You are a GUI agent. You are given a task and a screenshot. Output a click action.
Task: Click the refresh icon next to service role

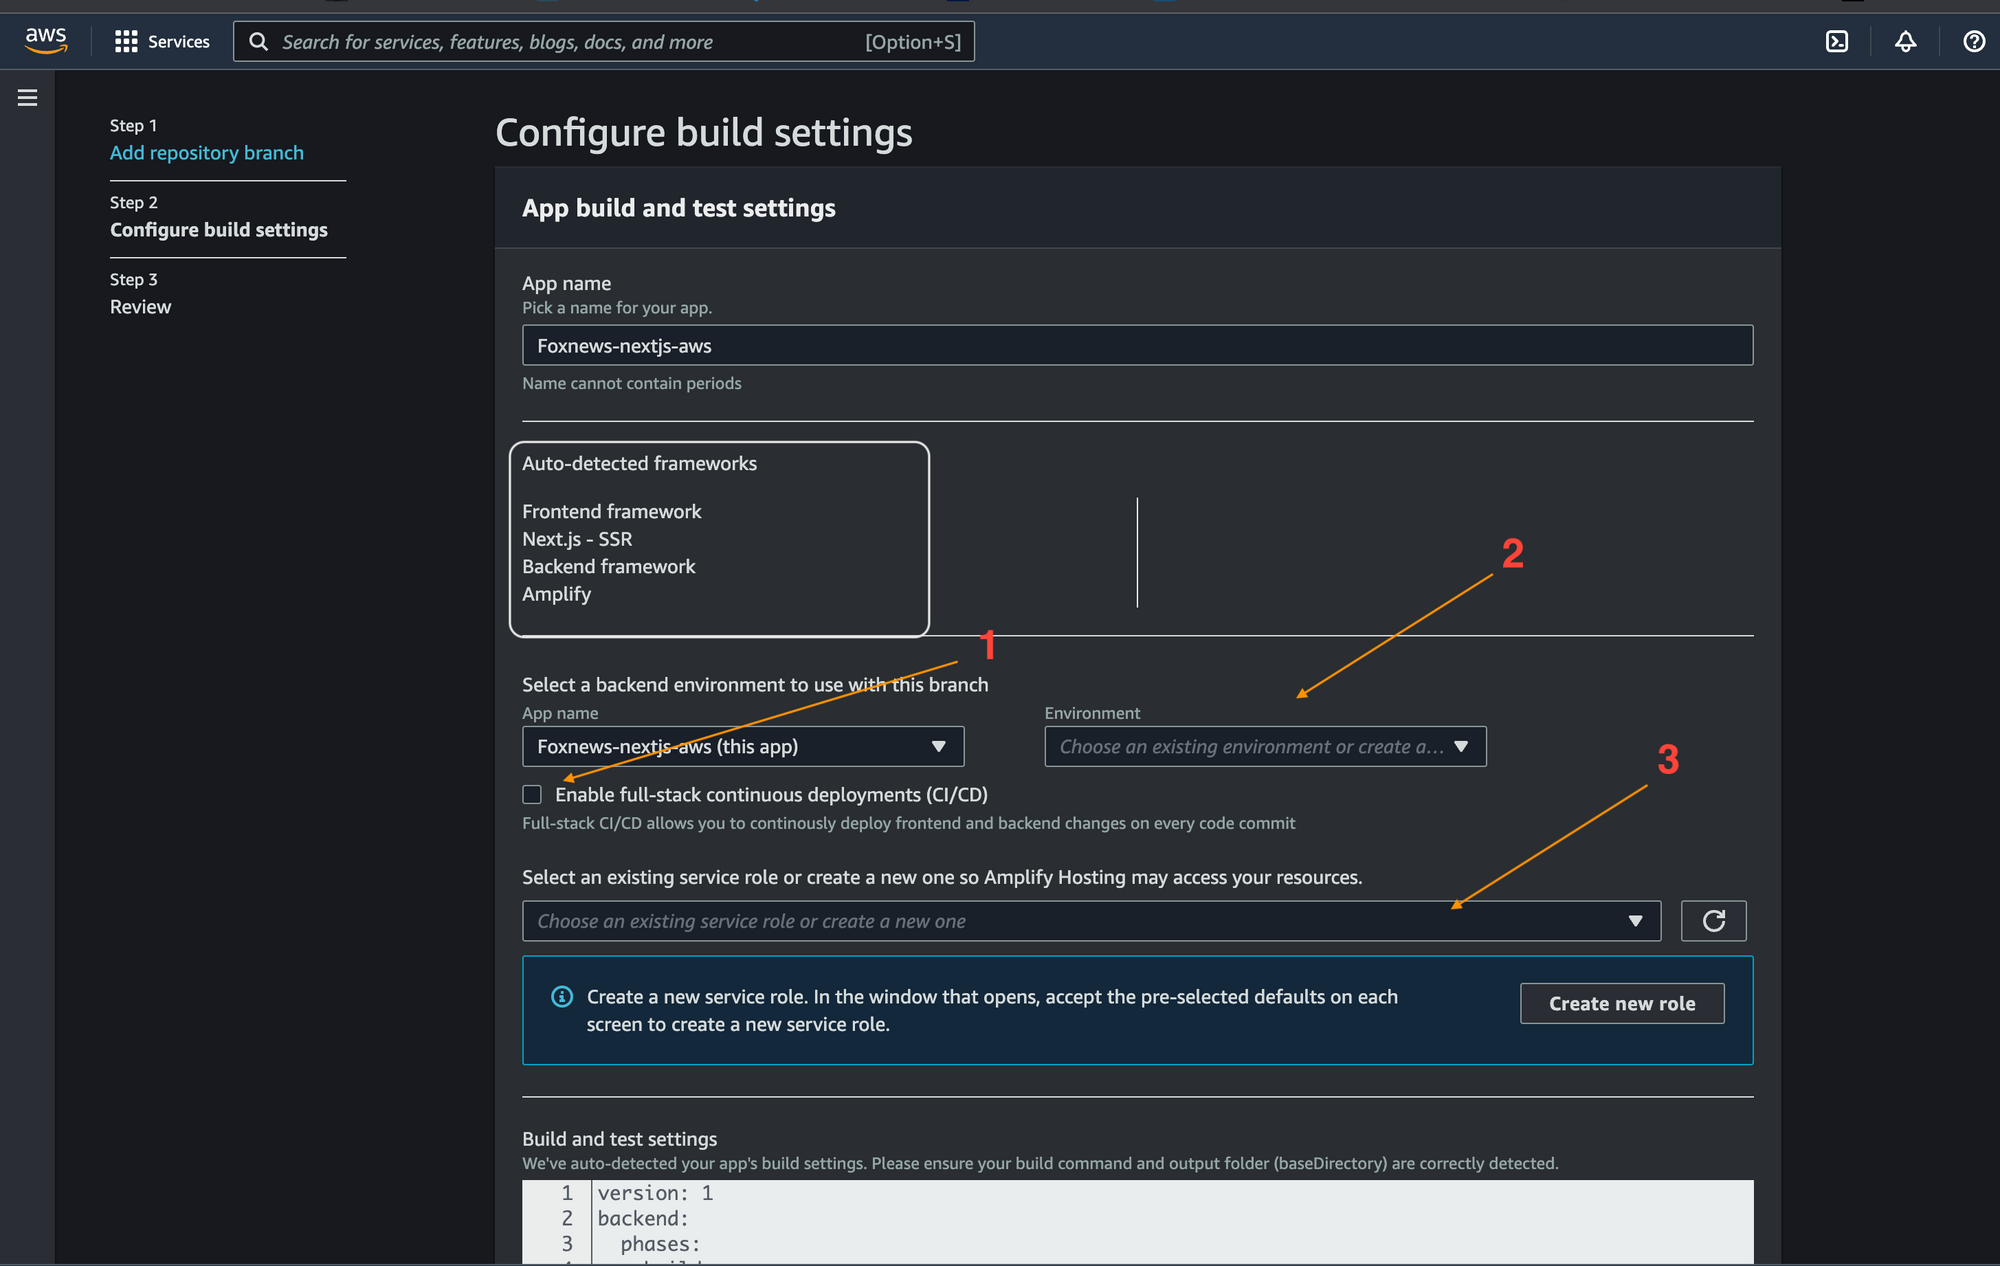pyautogui.click(x=1714, y=920)
